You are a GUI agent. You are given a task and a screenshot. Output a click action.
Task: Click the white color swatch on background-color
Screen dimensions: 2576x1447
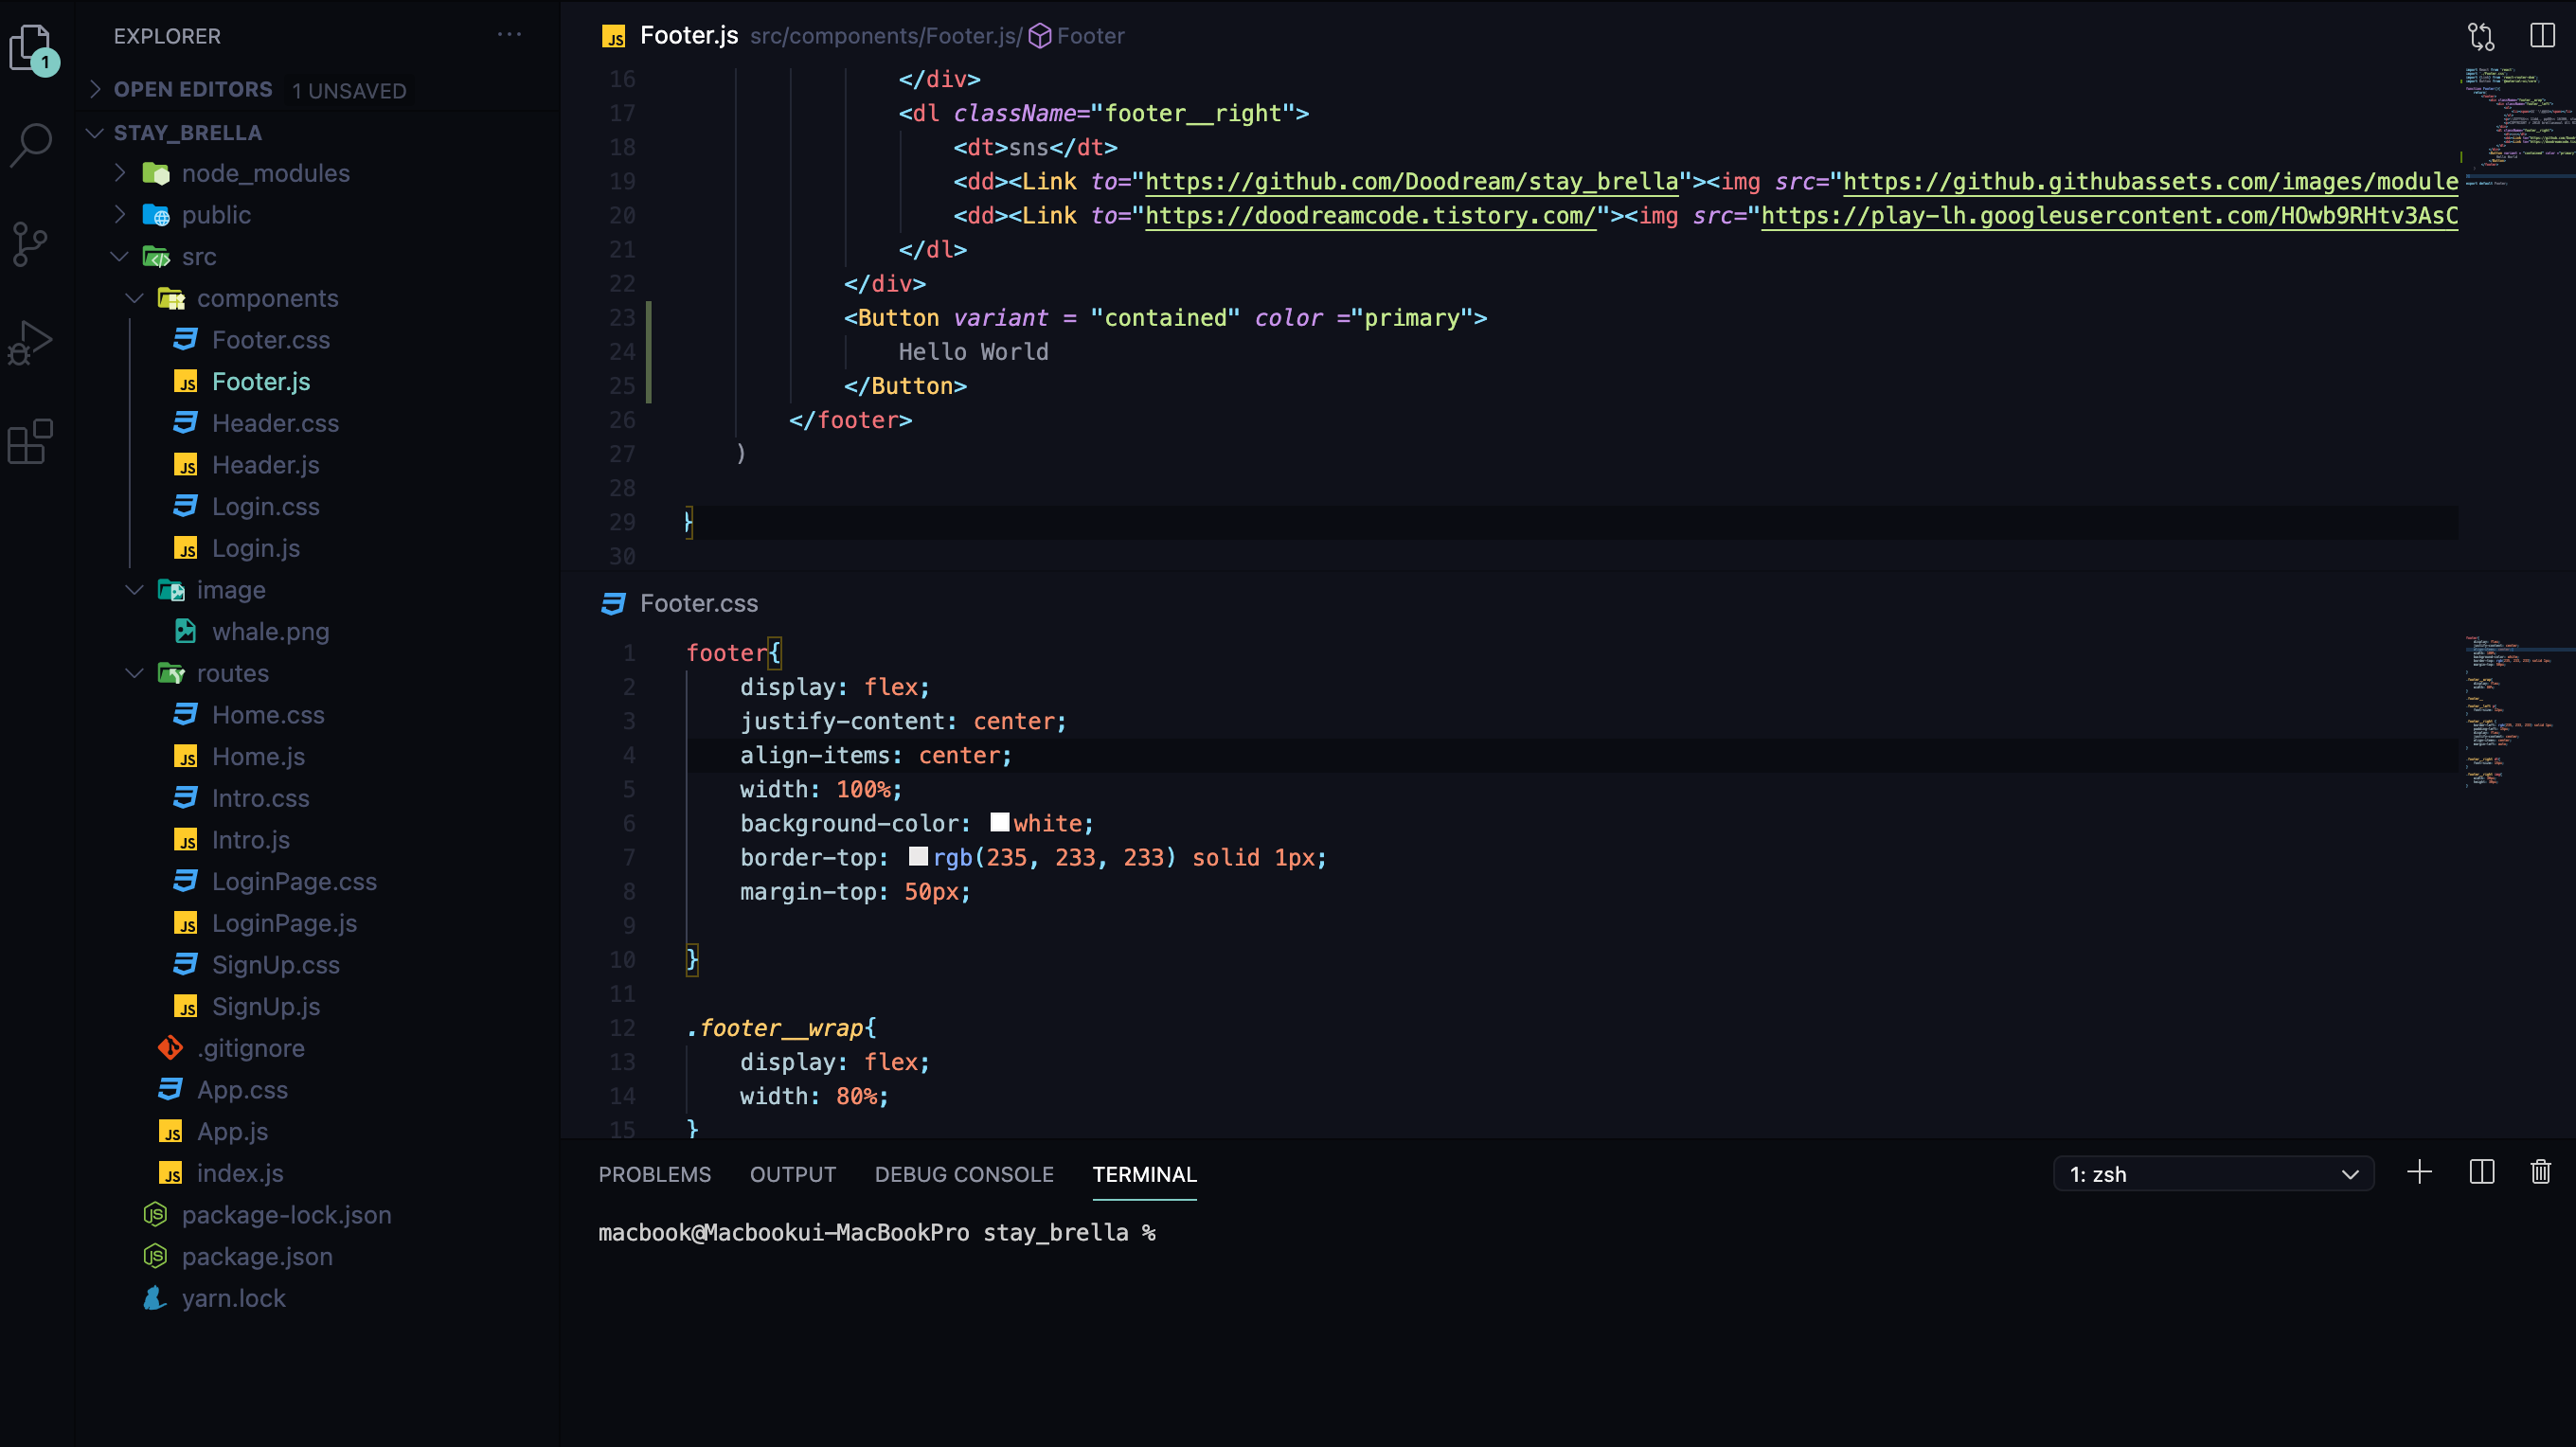click(x=999, y=822)
